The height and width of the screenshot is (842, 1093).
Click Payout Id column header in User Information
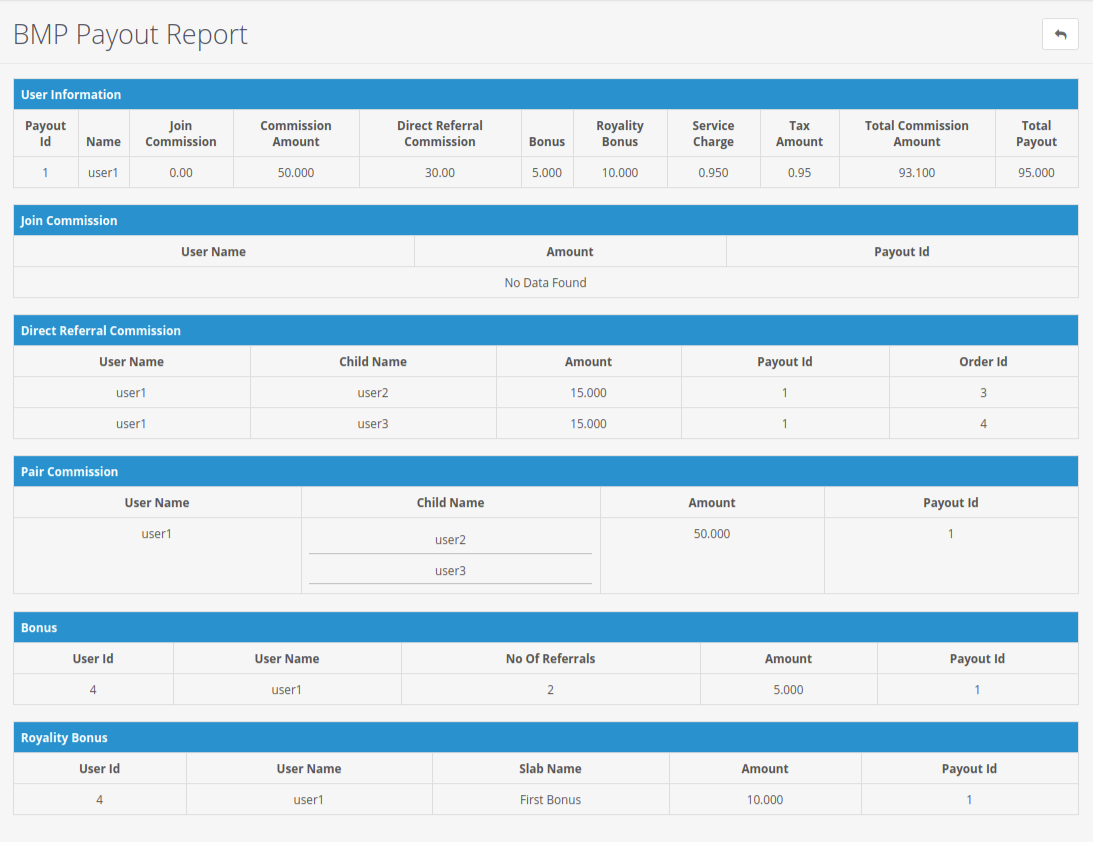point(46,134)
